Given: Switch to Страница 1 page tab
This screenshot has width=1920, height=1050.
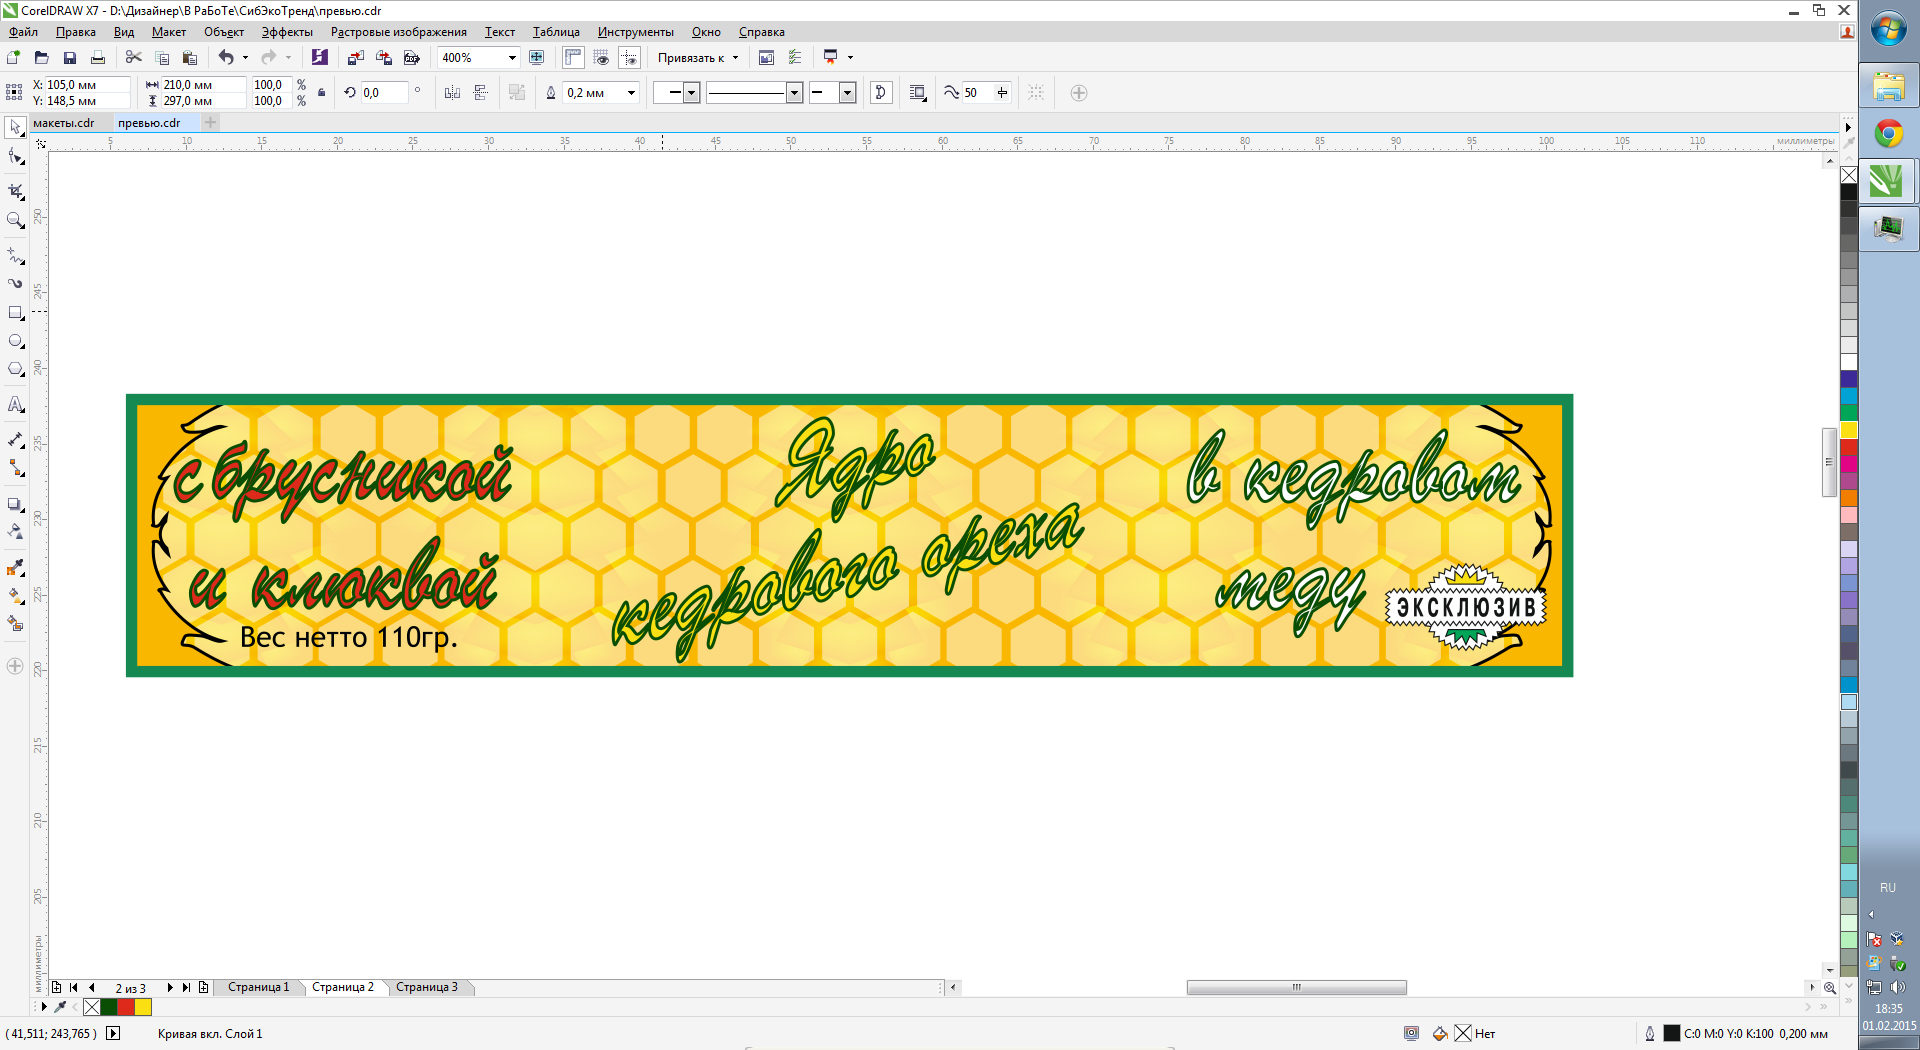Looking at the screenshot, I should point(258,987).
